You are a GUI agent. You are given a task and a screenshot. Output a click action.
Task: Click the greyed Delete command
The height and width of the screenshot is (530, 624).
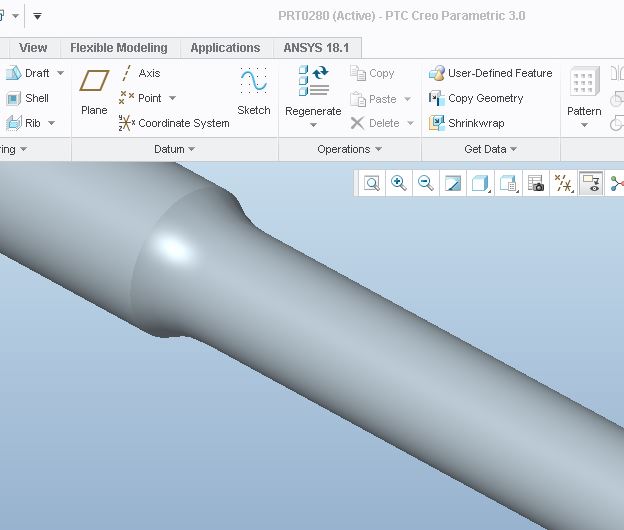[x=375, y=123]
